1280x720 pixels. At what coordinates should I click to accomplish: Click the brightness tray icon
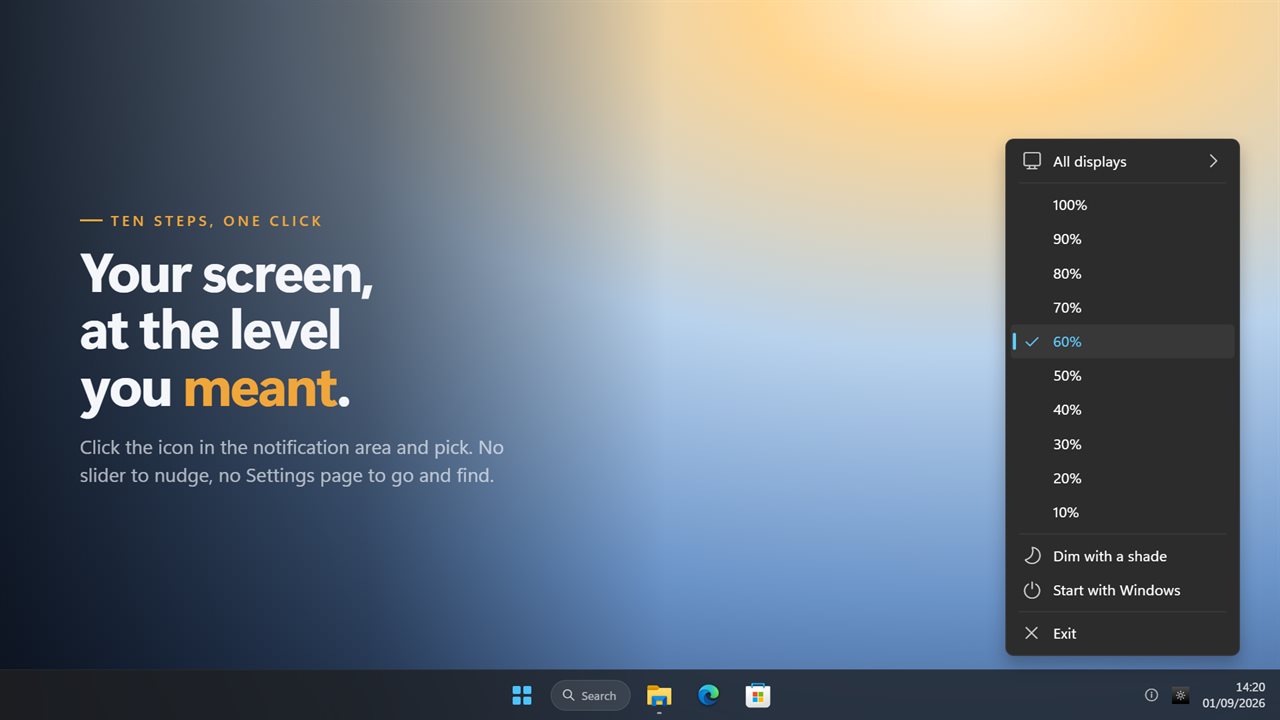1181,695
